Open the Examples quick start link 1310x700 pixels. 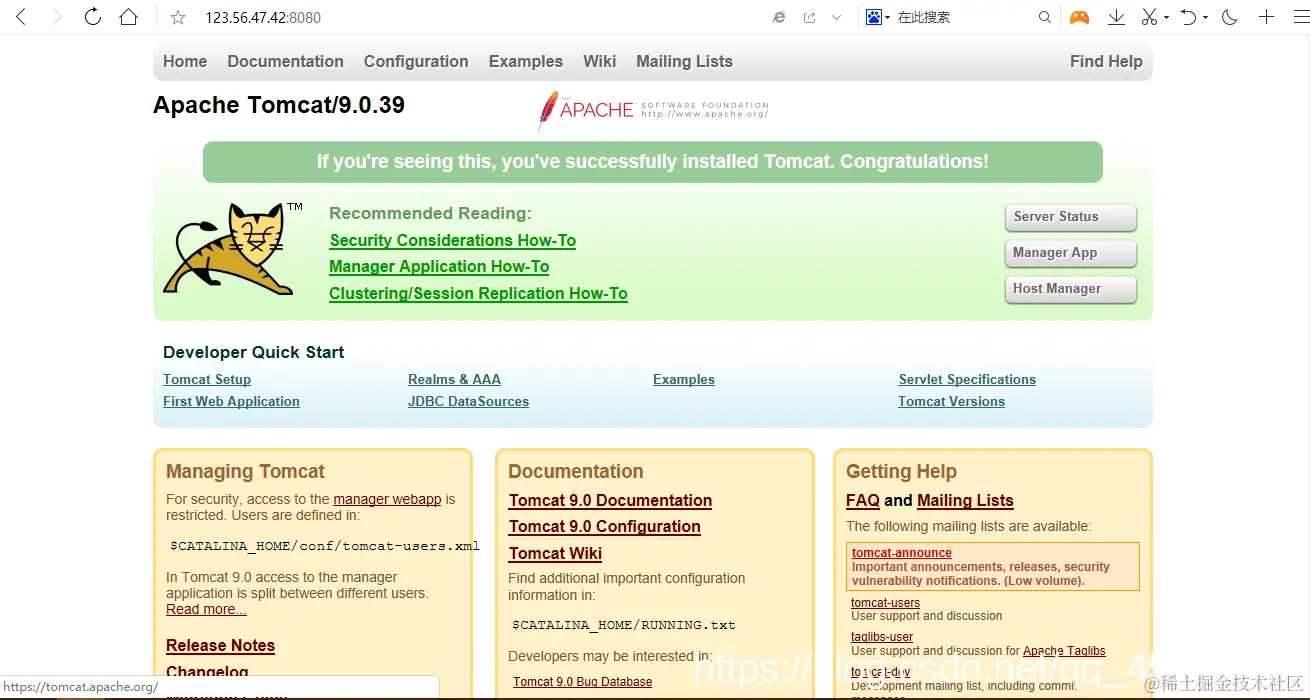coord(684,379)
